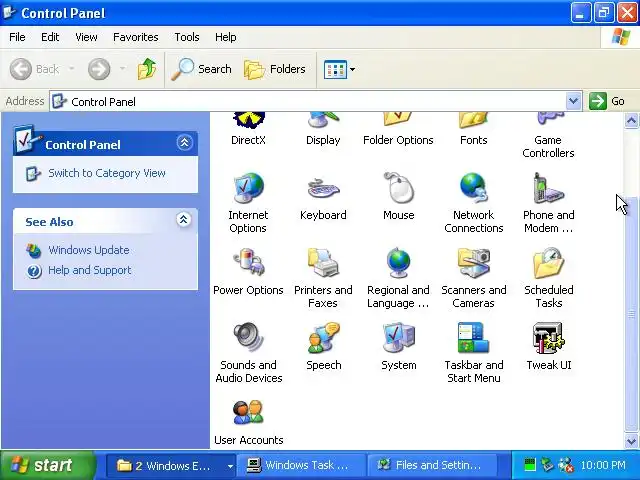Click the safely remove hardware tray icon

coord(547,465)
